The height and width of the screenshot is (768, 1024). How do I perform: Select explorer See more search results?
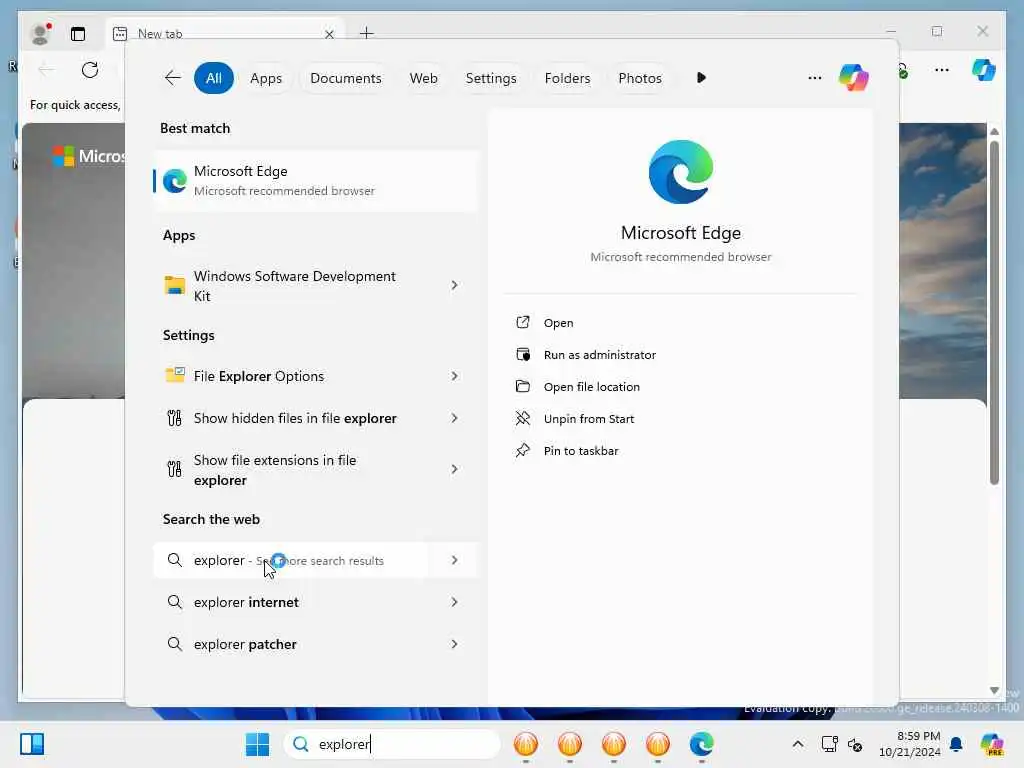[x=291, y=560]
